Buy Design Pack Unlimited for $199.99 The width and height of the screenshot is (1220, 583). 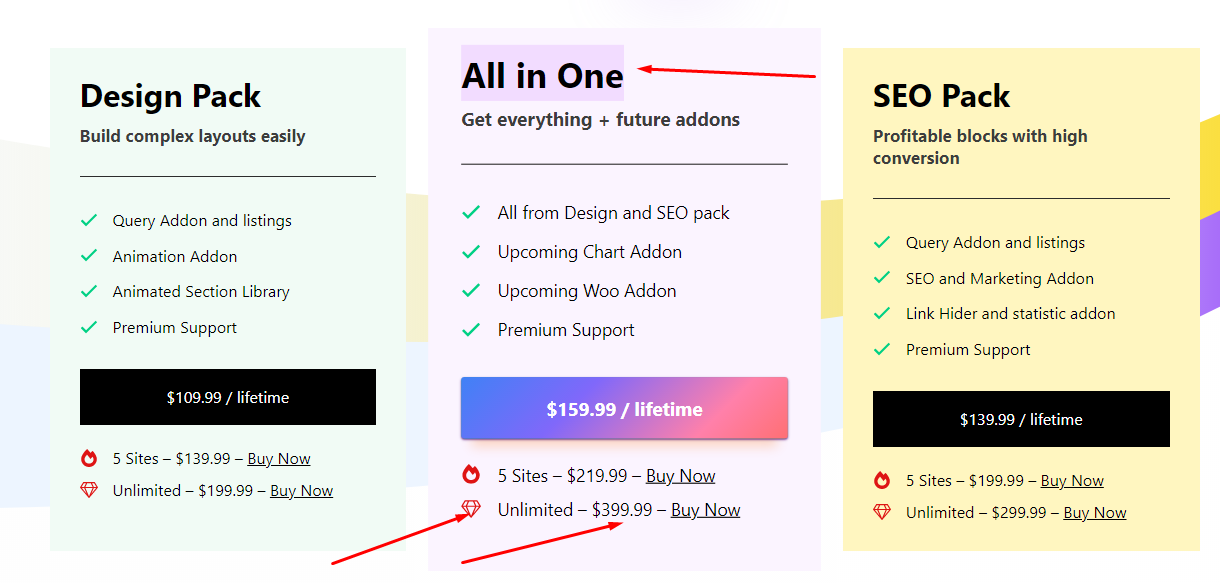pyautogui.click(x=301, y=491)
